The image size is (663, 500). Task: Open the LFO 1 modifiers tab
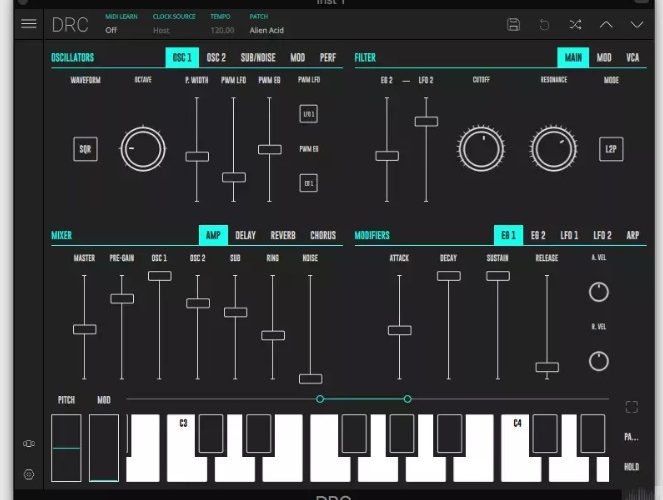pos(569,235)
